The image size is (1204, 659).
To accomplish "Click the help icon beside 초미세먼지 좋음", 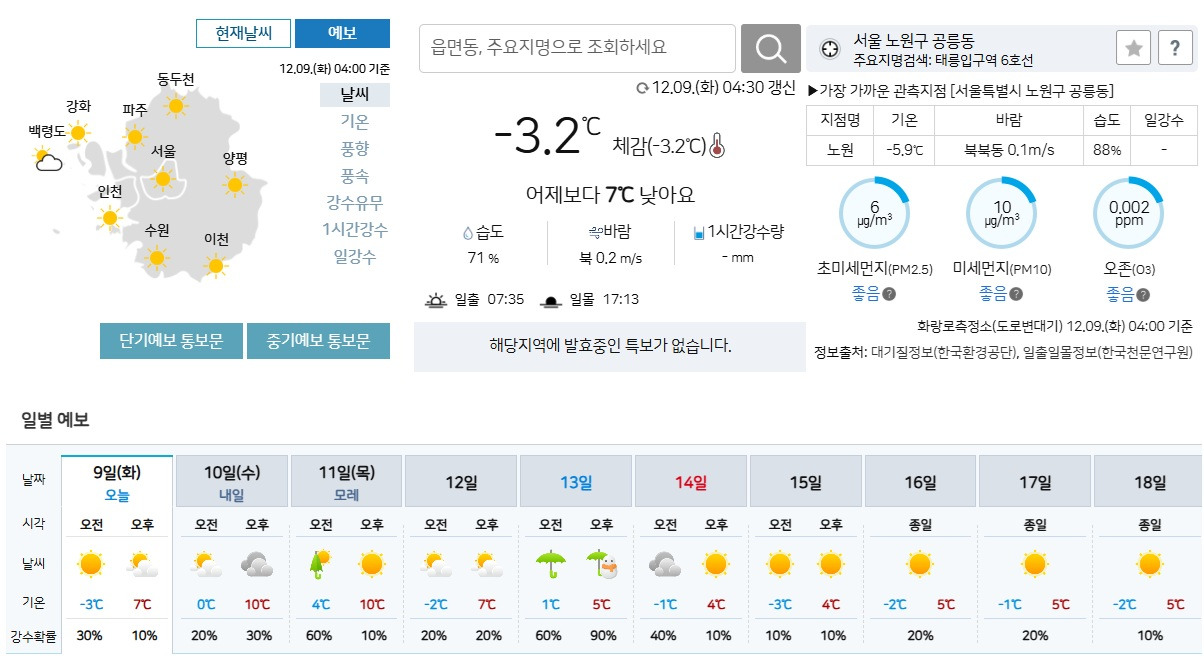I will [889, 295].
